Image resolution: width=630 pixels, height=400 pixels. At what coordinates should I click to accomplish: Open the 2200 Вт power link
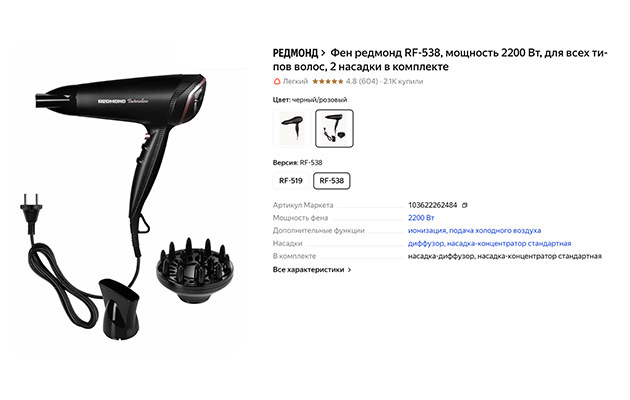click(421, 218)
